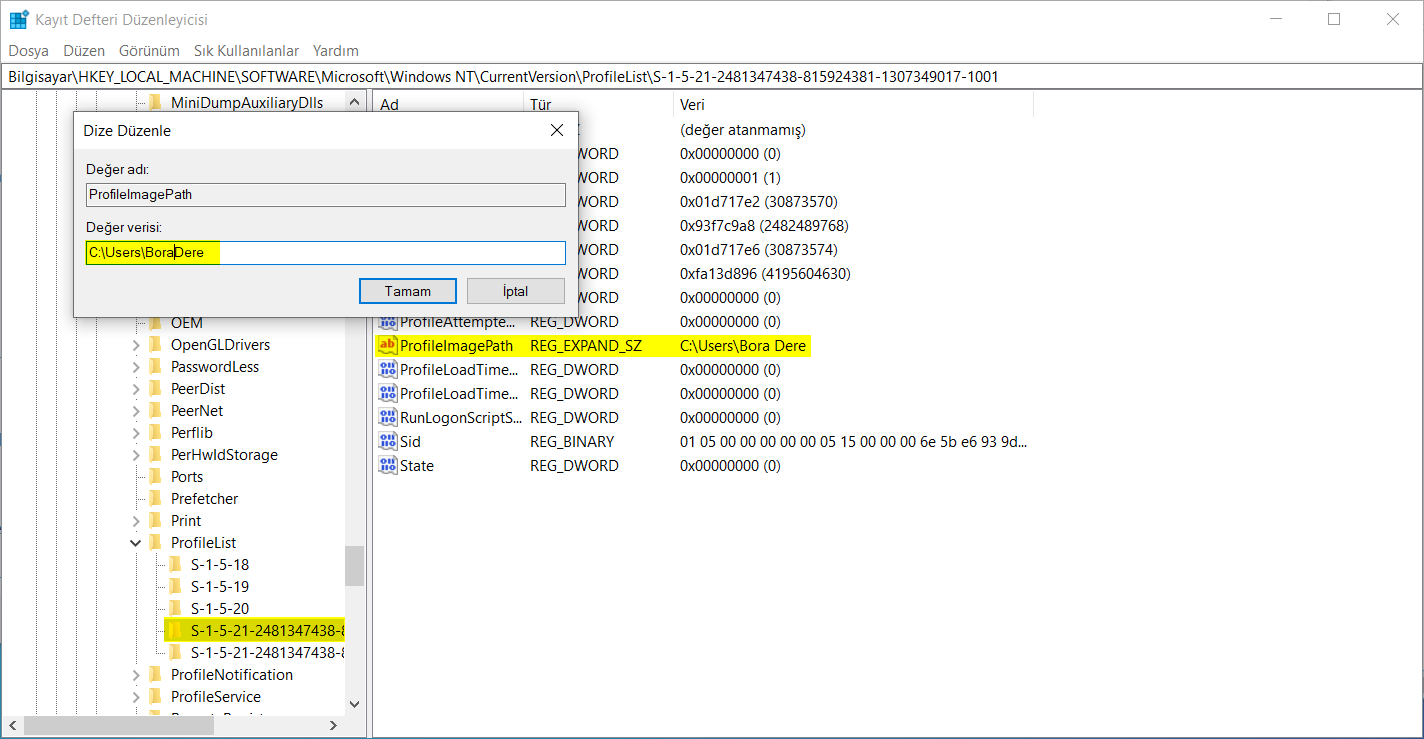Select the ProfileImagePath string value icon
This screenshot has height=739, width=1424.
[387, 346]
